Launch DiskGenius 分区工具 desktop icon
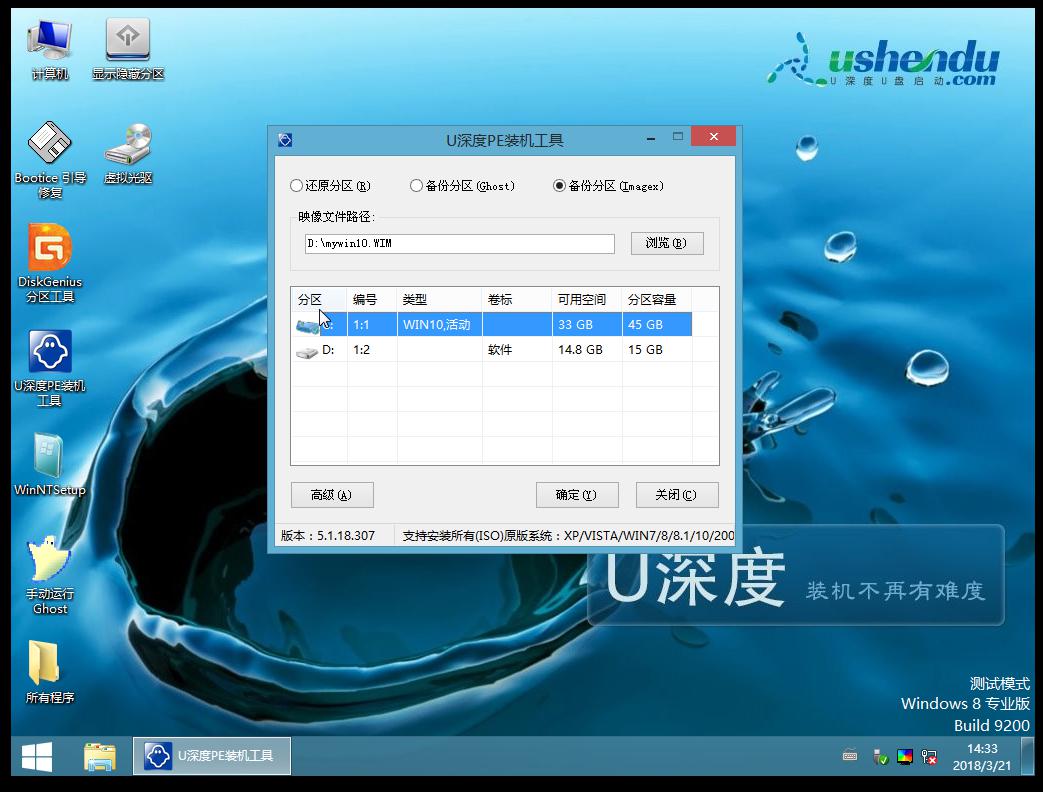The image size is (1043, 792). pyautogui.click(x=50, y=263)
